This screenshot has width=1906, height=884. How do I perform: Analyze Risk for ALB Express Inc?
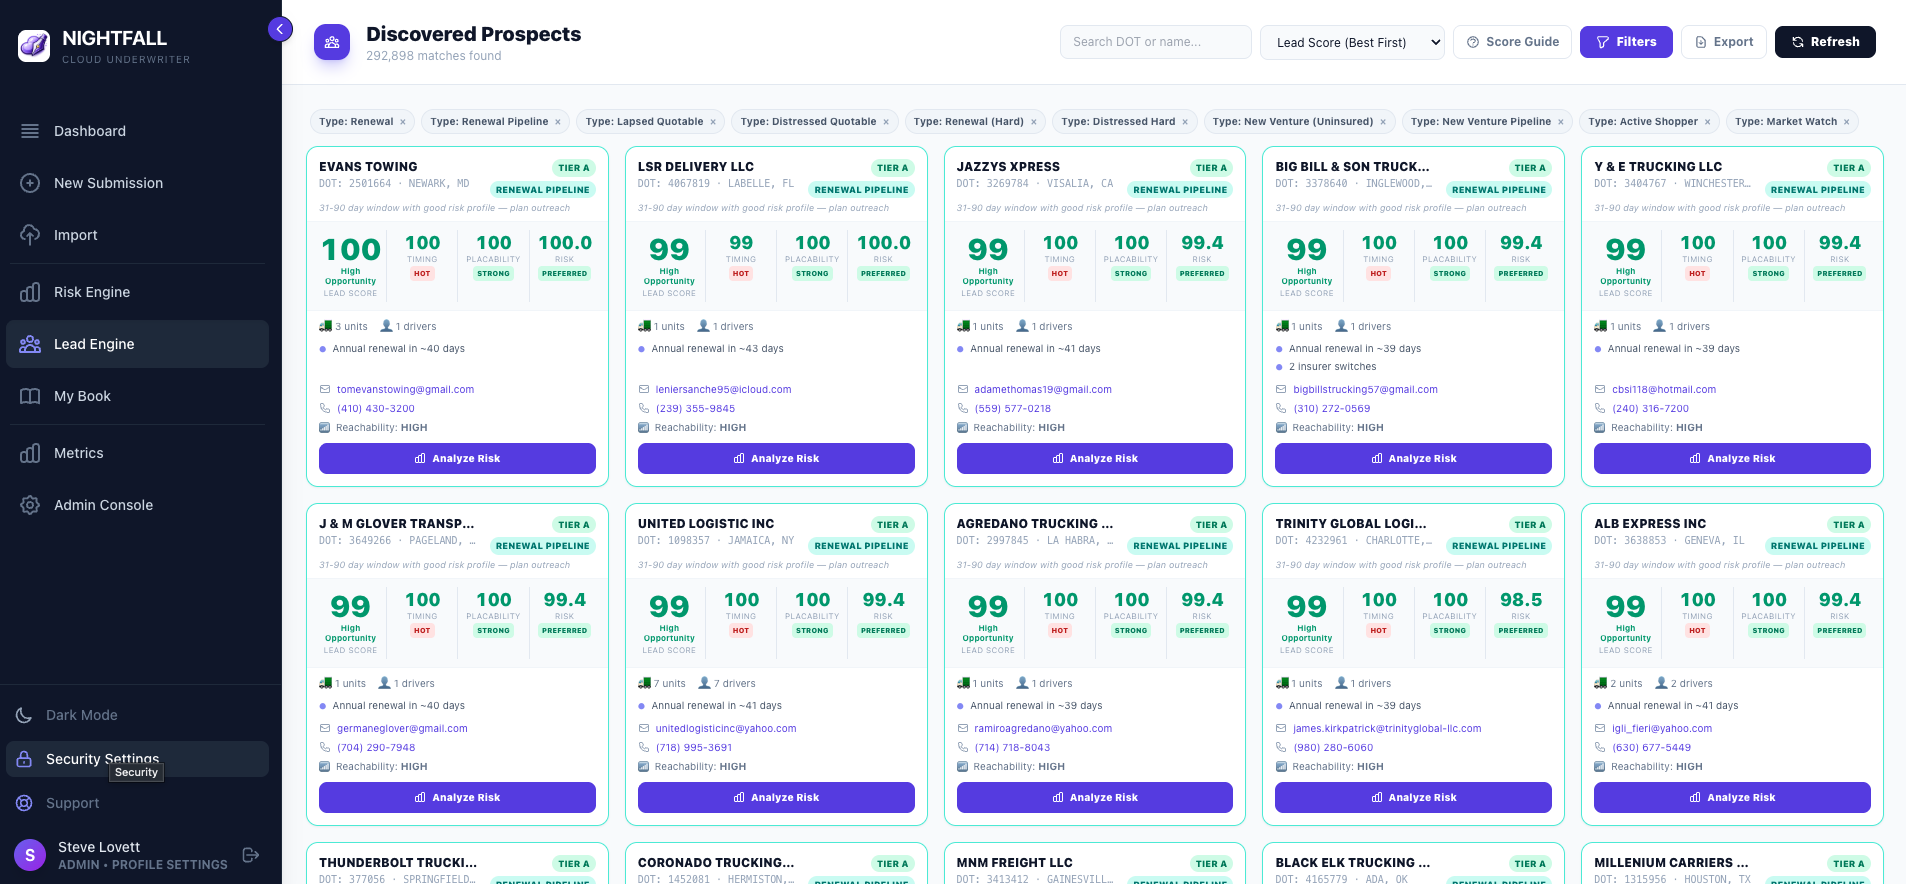[1732, 797]
